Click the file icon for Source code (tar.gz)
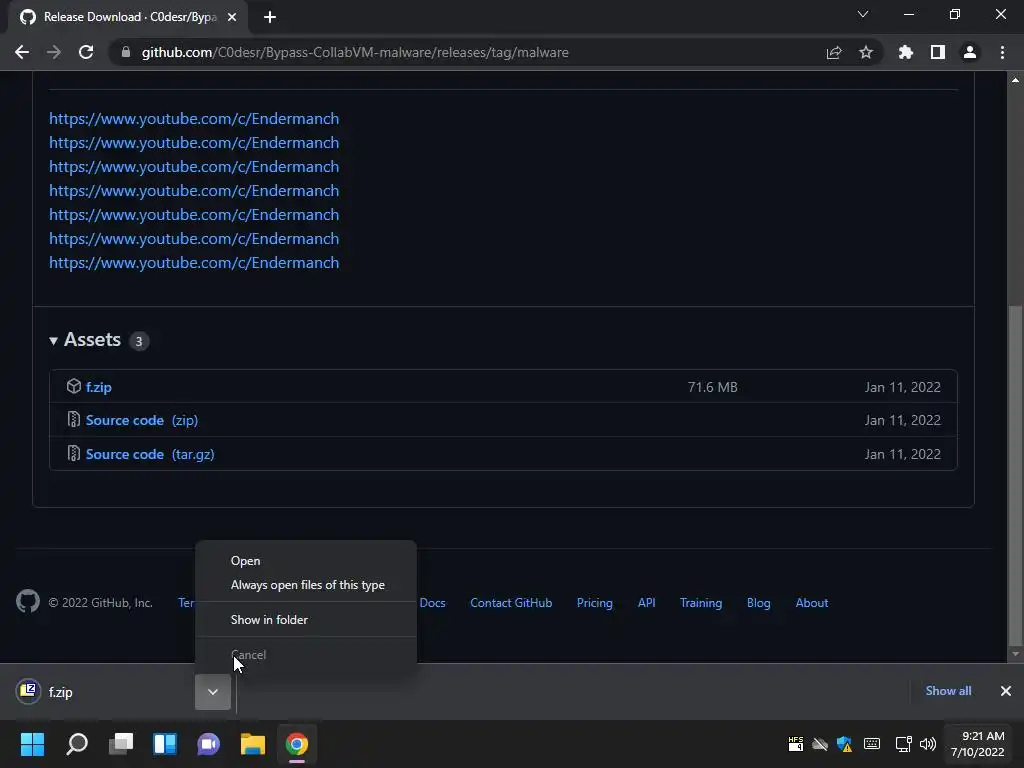This screenshot has width=1024, height=768. click(73, 453)
